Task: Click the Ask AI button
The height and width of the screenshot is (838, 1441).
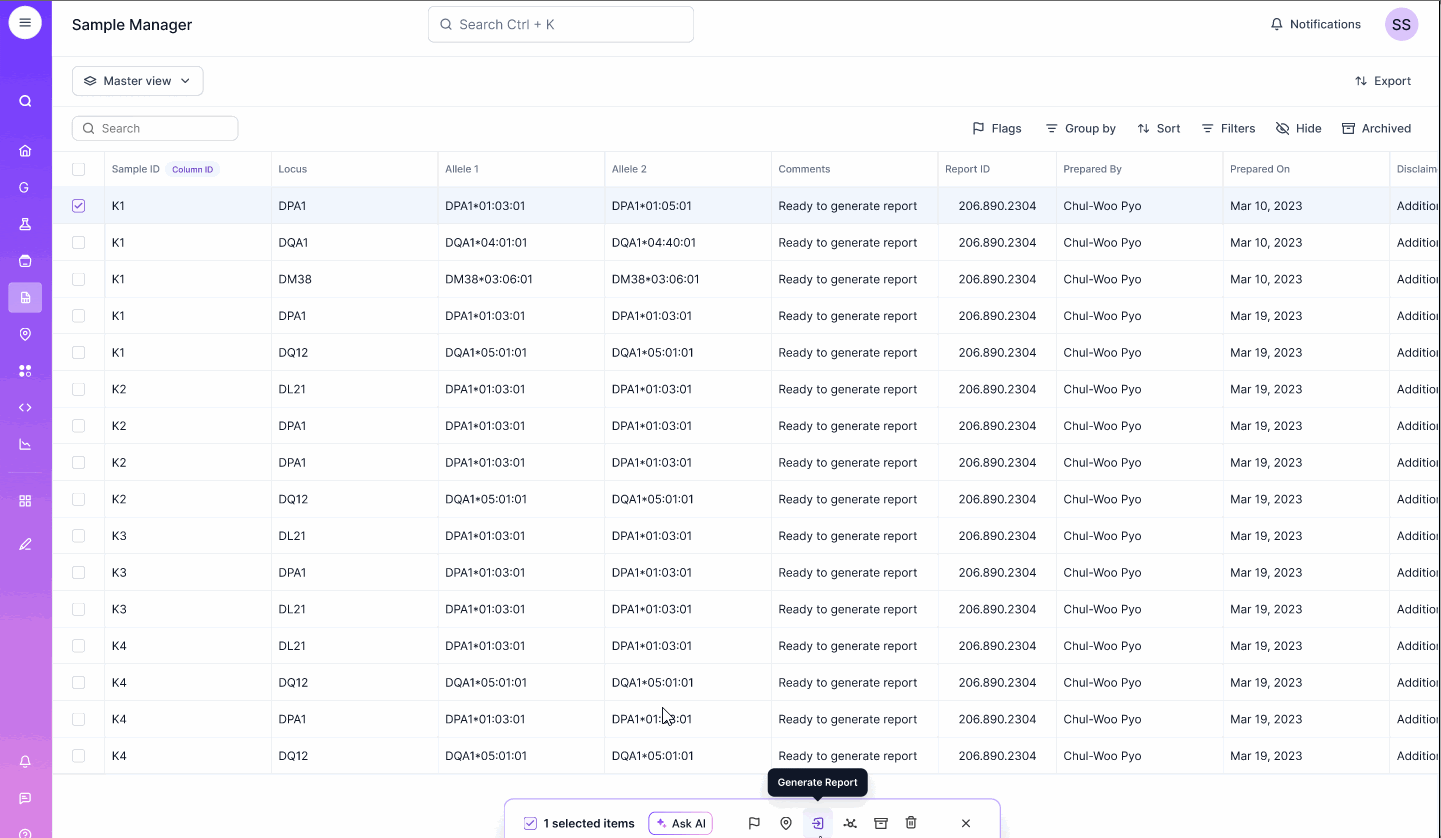Action: click(x=681, y=822)
